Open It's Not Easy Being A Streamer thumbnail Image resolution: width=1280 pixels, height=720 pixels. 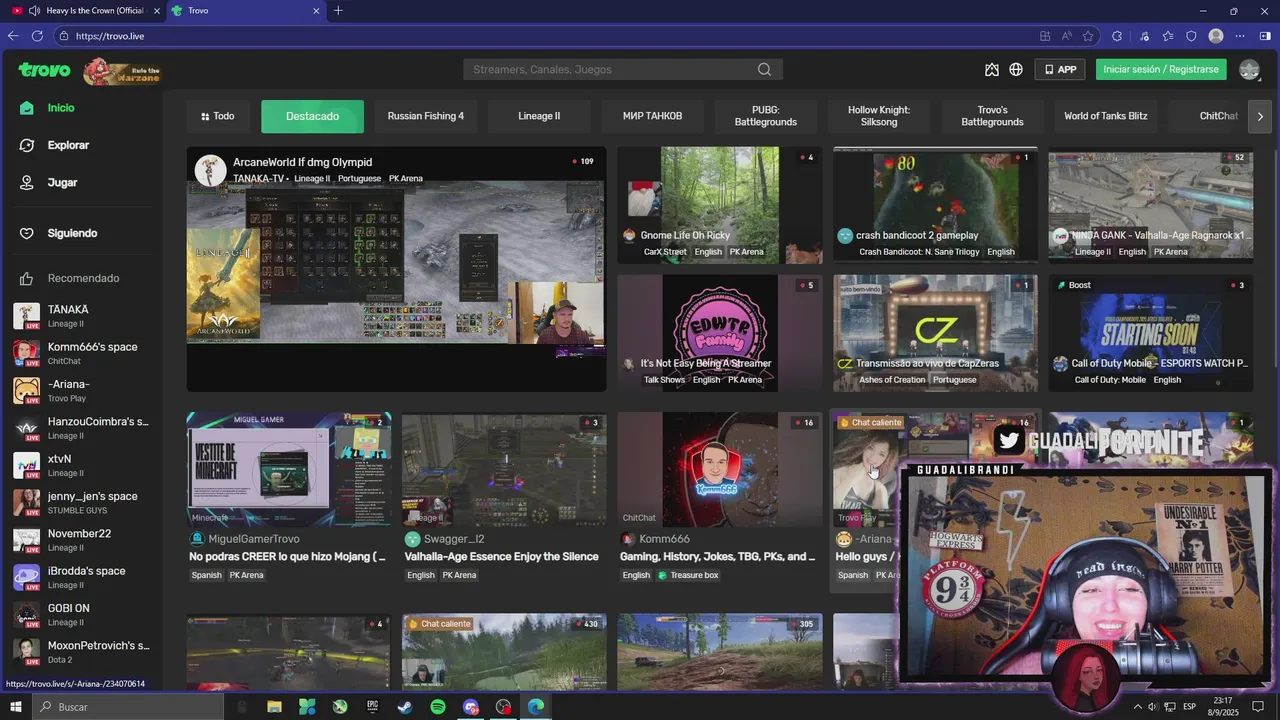click(719, 333)
